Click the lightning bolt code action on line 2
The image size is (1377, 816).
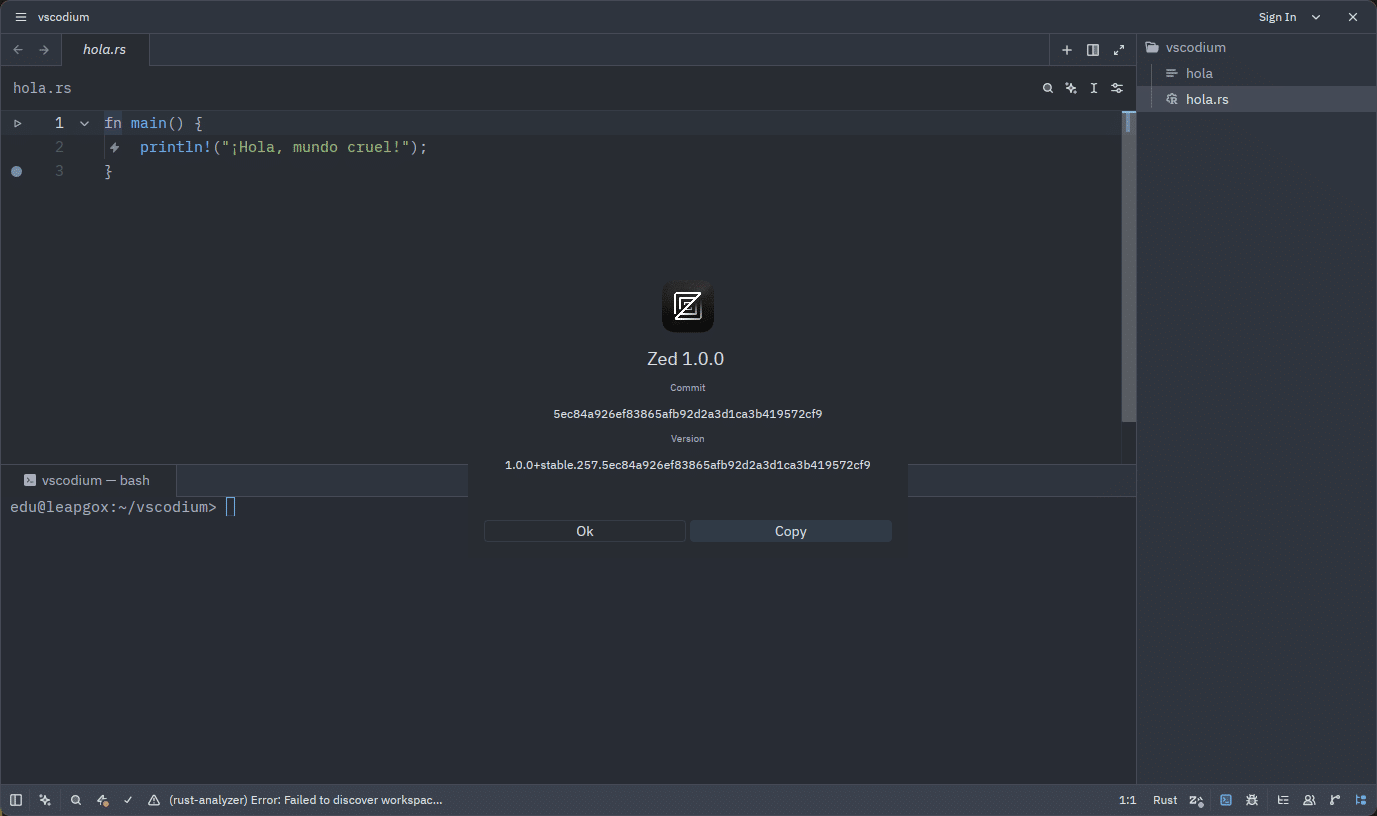click(x=114, y=147)
